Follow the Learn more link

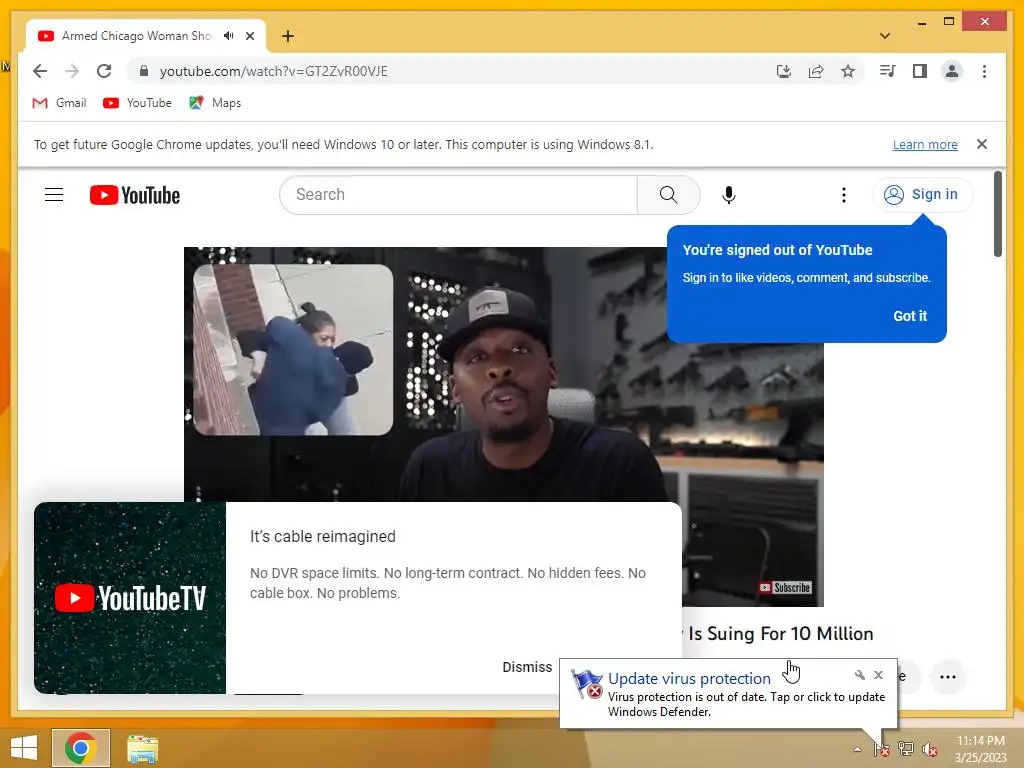(x=925, y=144)
